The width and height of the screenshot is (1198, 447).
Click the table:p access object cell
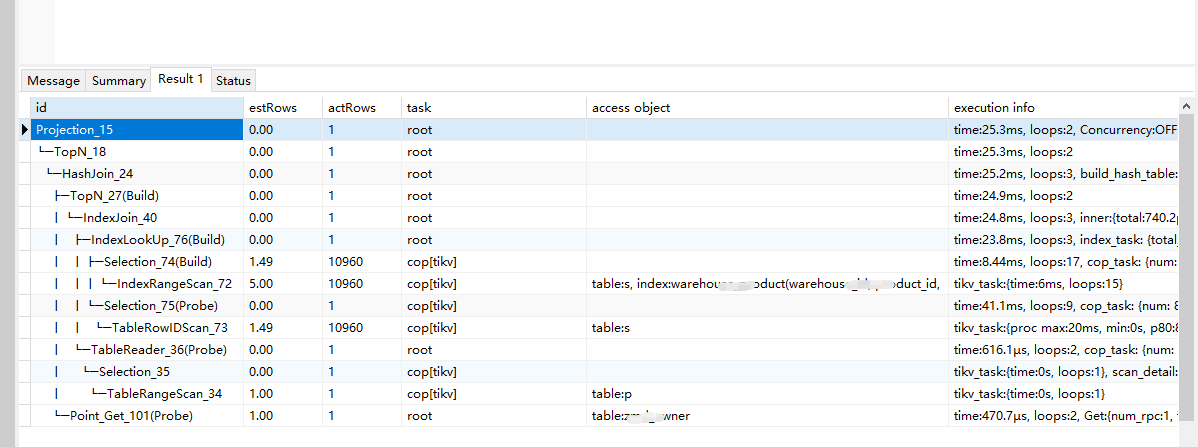coord(612,394)
